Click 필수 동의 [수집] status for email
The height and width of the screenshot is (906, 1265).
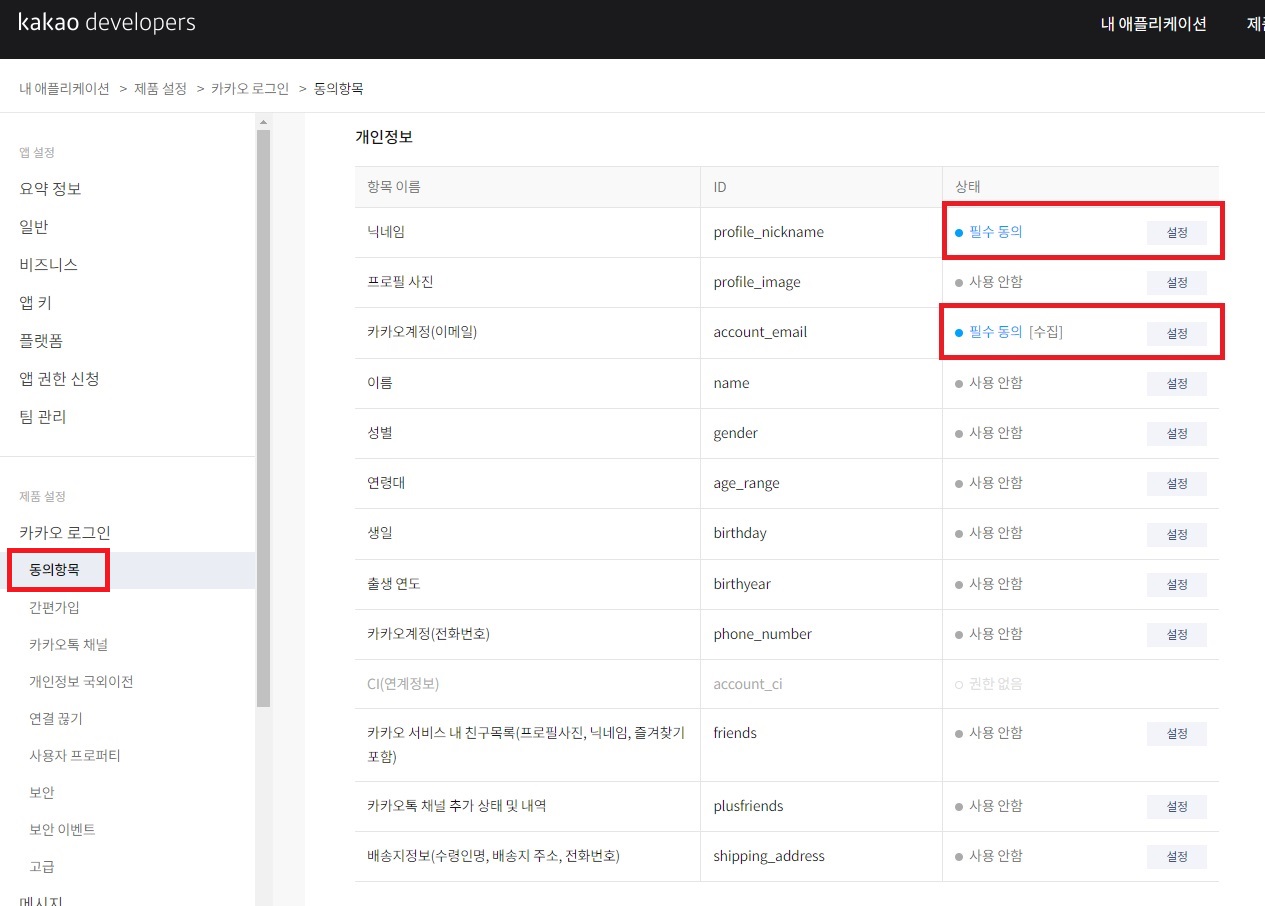click(1009, 332)
